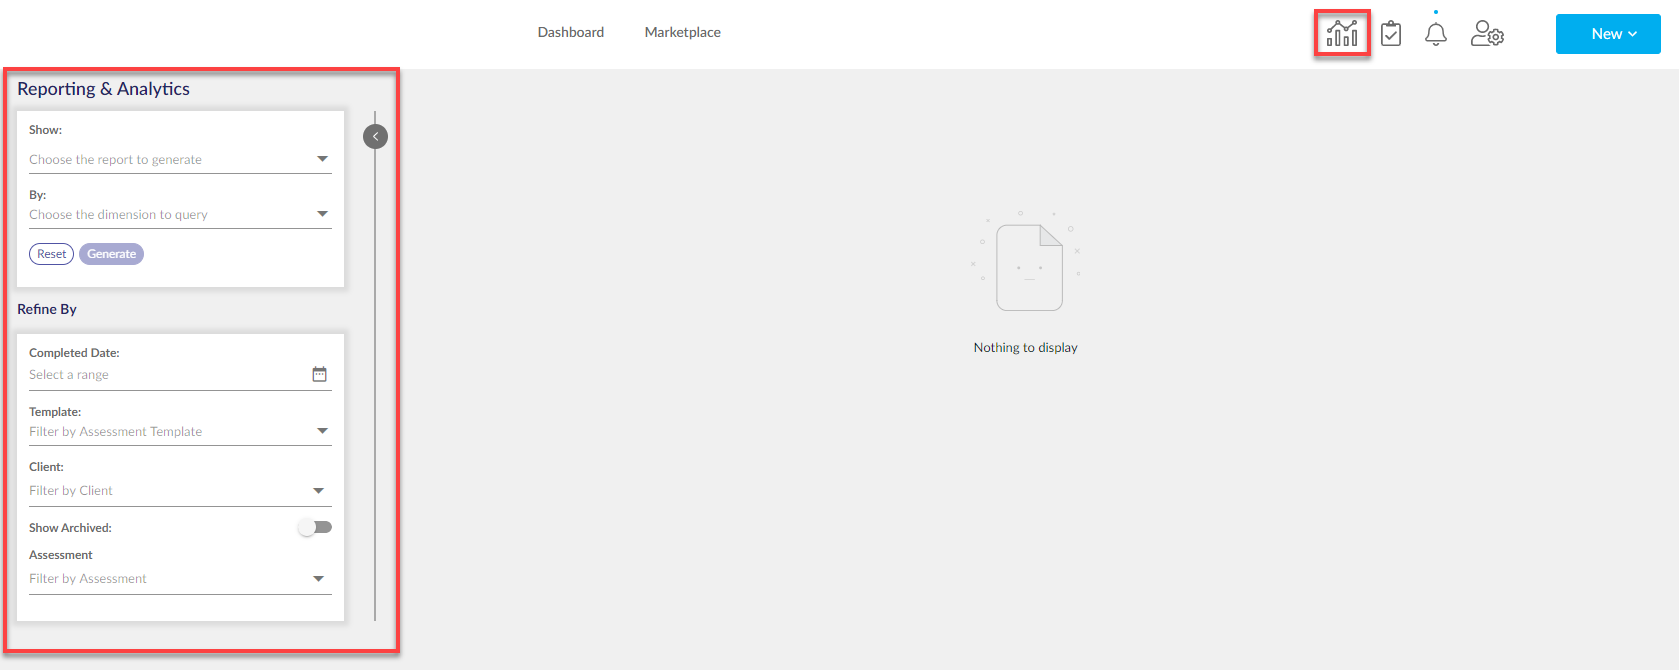This screenshot has width=1679, height=670.
Task: Open the user settings gear icon
Action: coord(1487,34)
